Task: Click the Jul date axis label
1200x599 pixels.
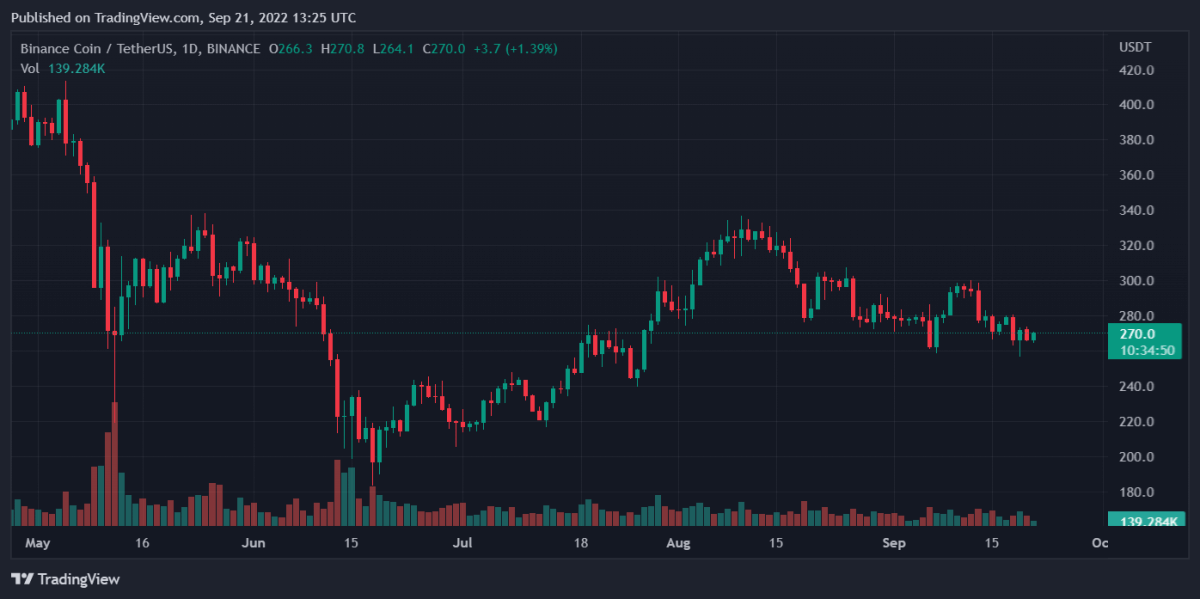Action: pyautogui.click(x=463, y=543)
